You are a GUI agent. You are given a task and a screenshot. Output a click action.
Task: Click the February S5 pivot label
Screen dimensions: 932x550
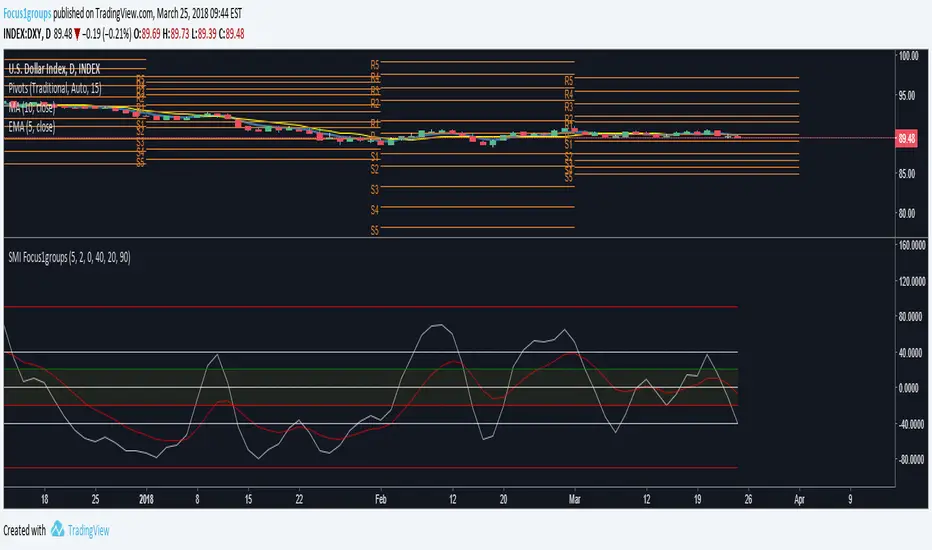pos(374,230)
